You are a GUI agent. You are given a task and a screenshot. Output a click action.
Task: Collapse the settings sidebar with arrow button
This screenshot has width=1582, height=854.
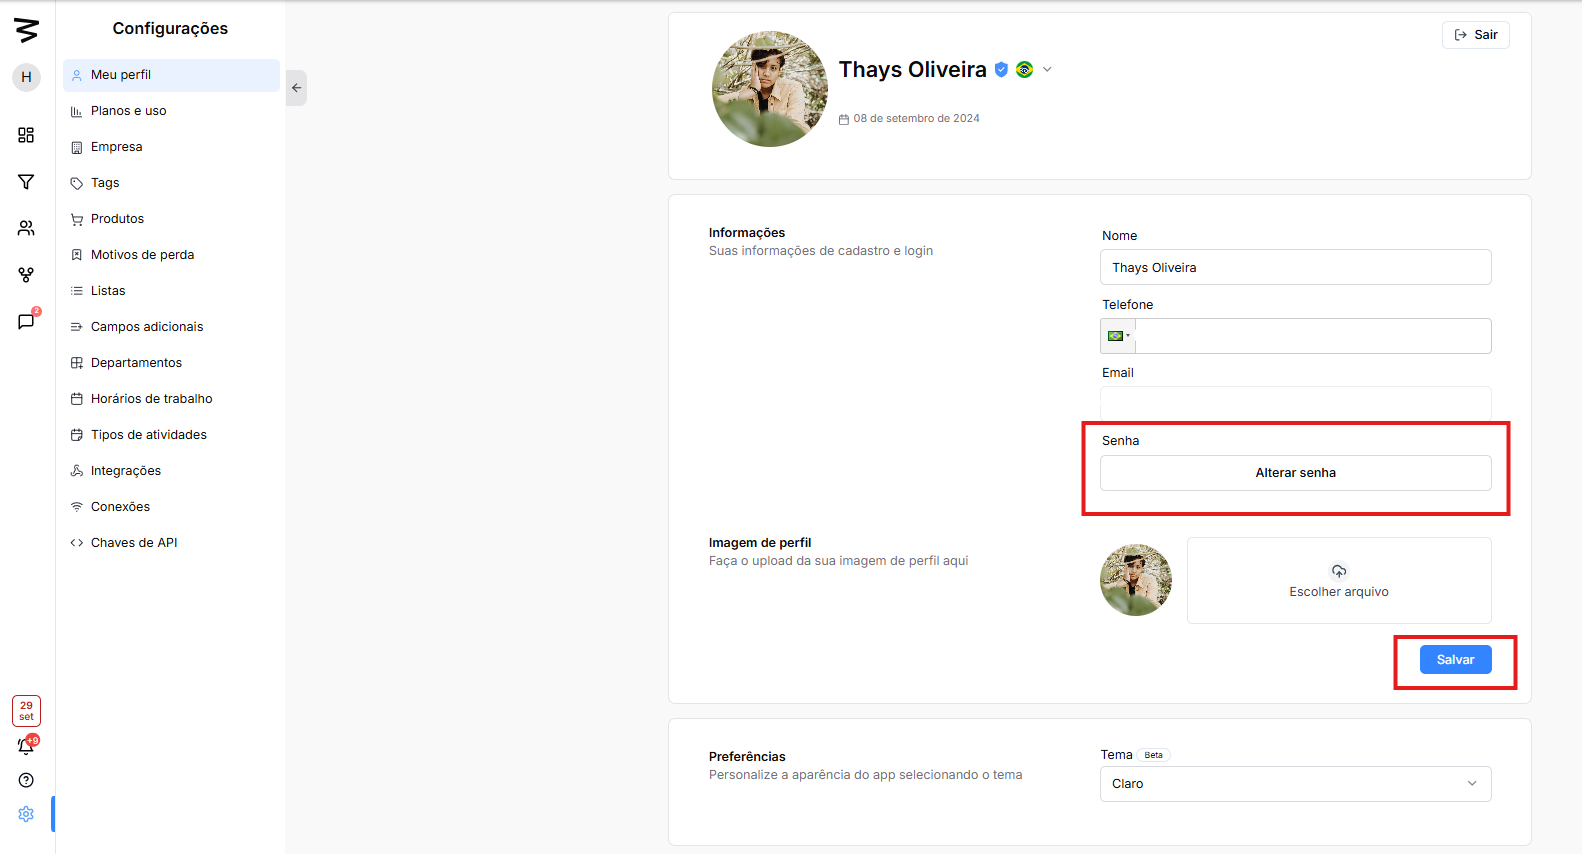(x=296, y=88)
